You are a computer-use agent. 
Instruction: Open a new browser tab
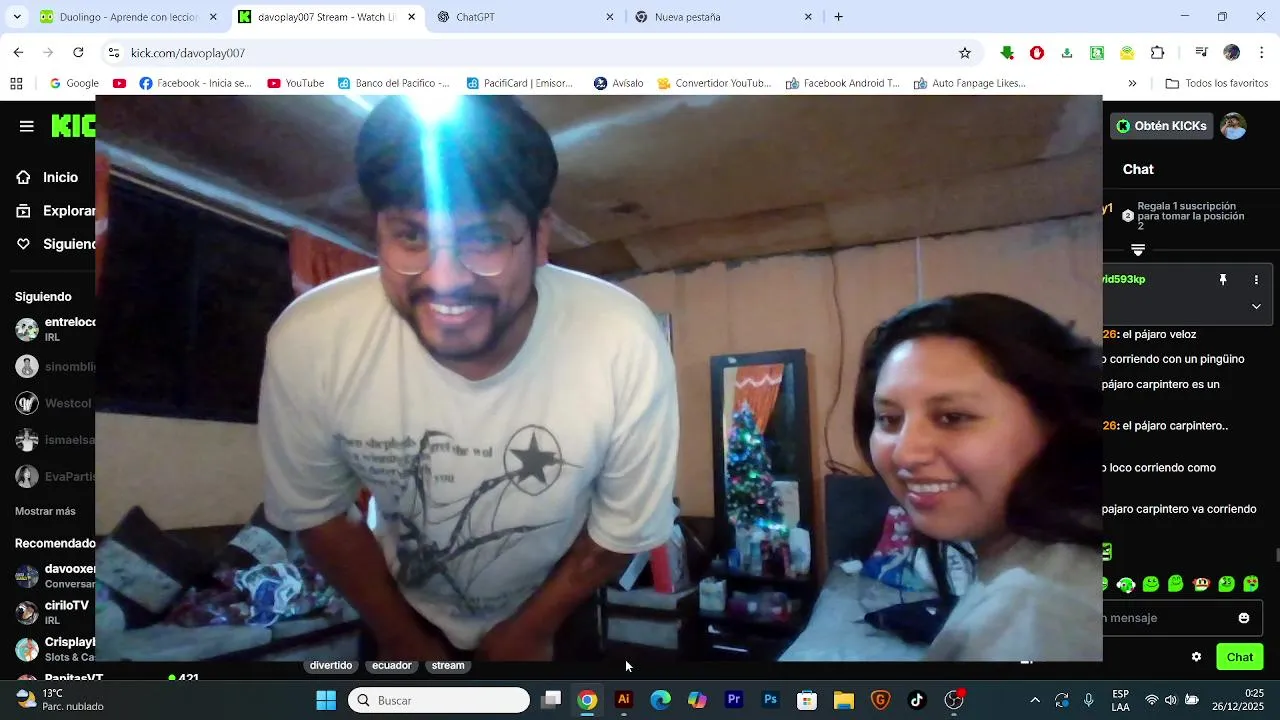click(838, 17)
